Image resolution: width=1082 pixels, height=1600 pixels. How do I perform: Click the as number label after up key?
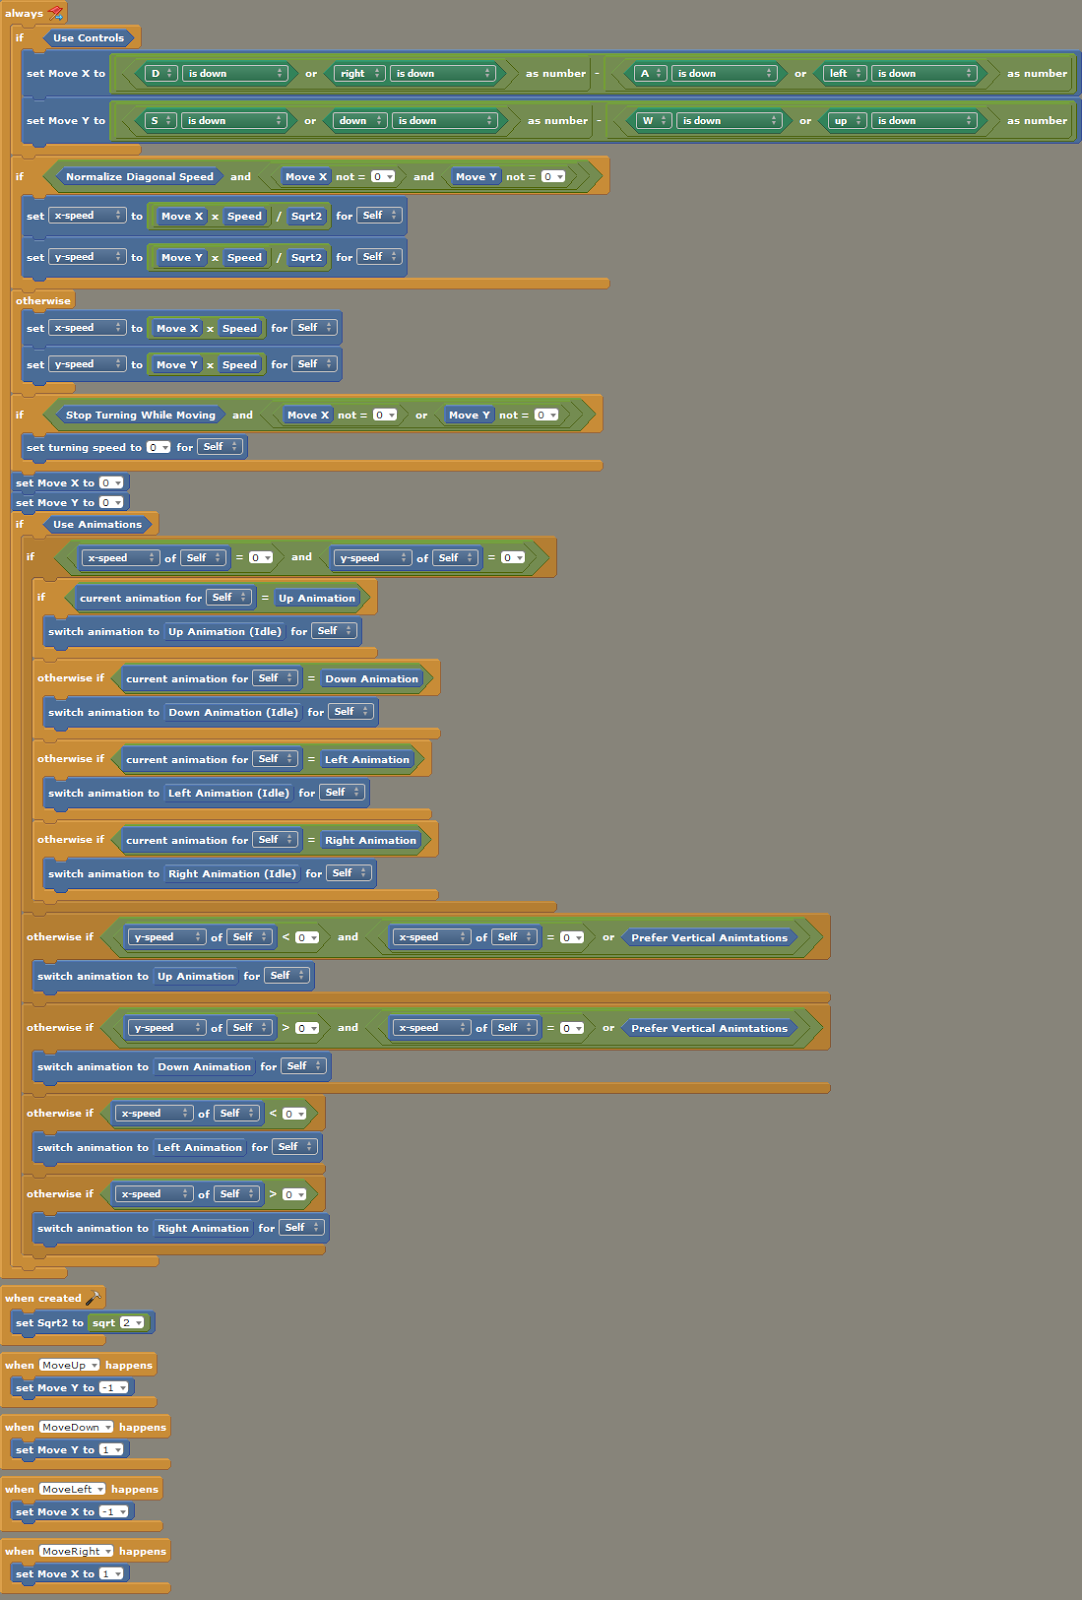(1037, 120)
